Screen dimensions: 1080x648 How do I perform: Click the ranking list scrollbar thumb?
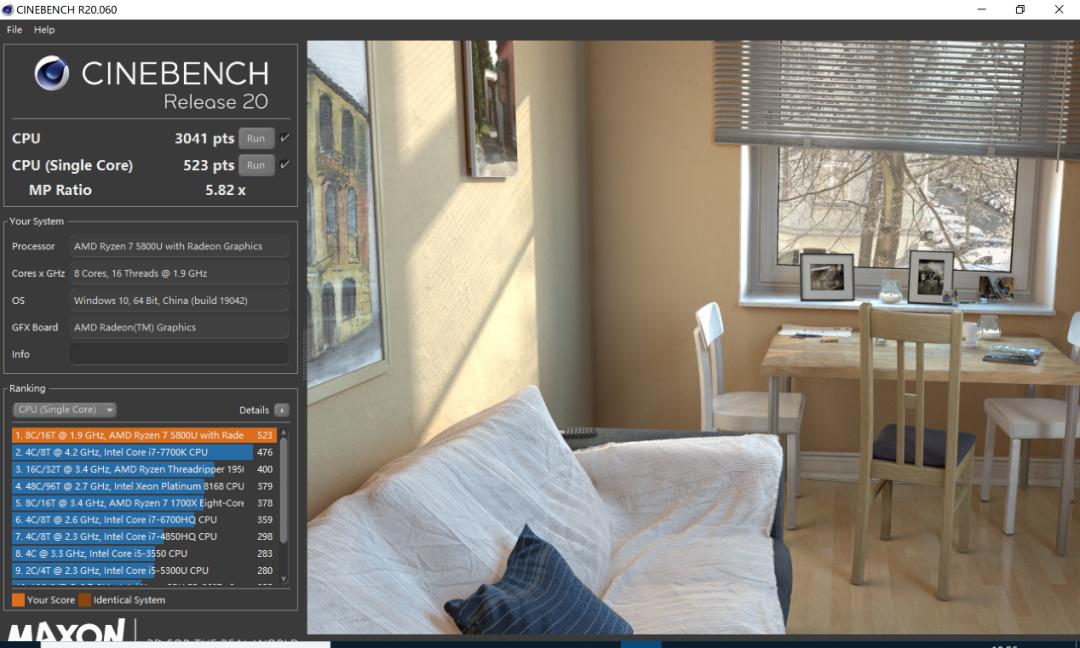pos(284,490)
